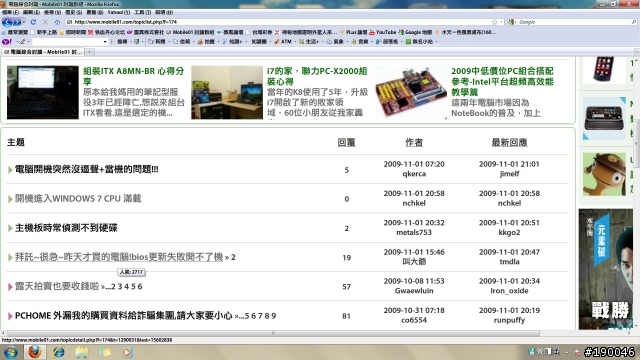Image resolution: width=640 pixels, height=360 pixels.
Task: Open thread 主機板時常偵測不到硬碟
Action: pyautogui.click(x=66, y=228)
